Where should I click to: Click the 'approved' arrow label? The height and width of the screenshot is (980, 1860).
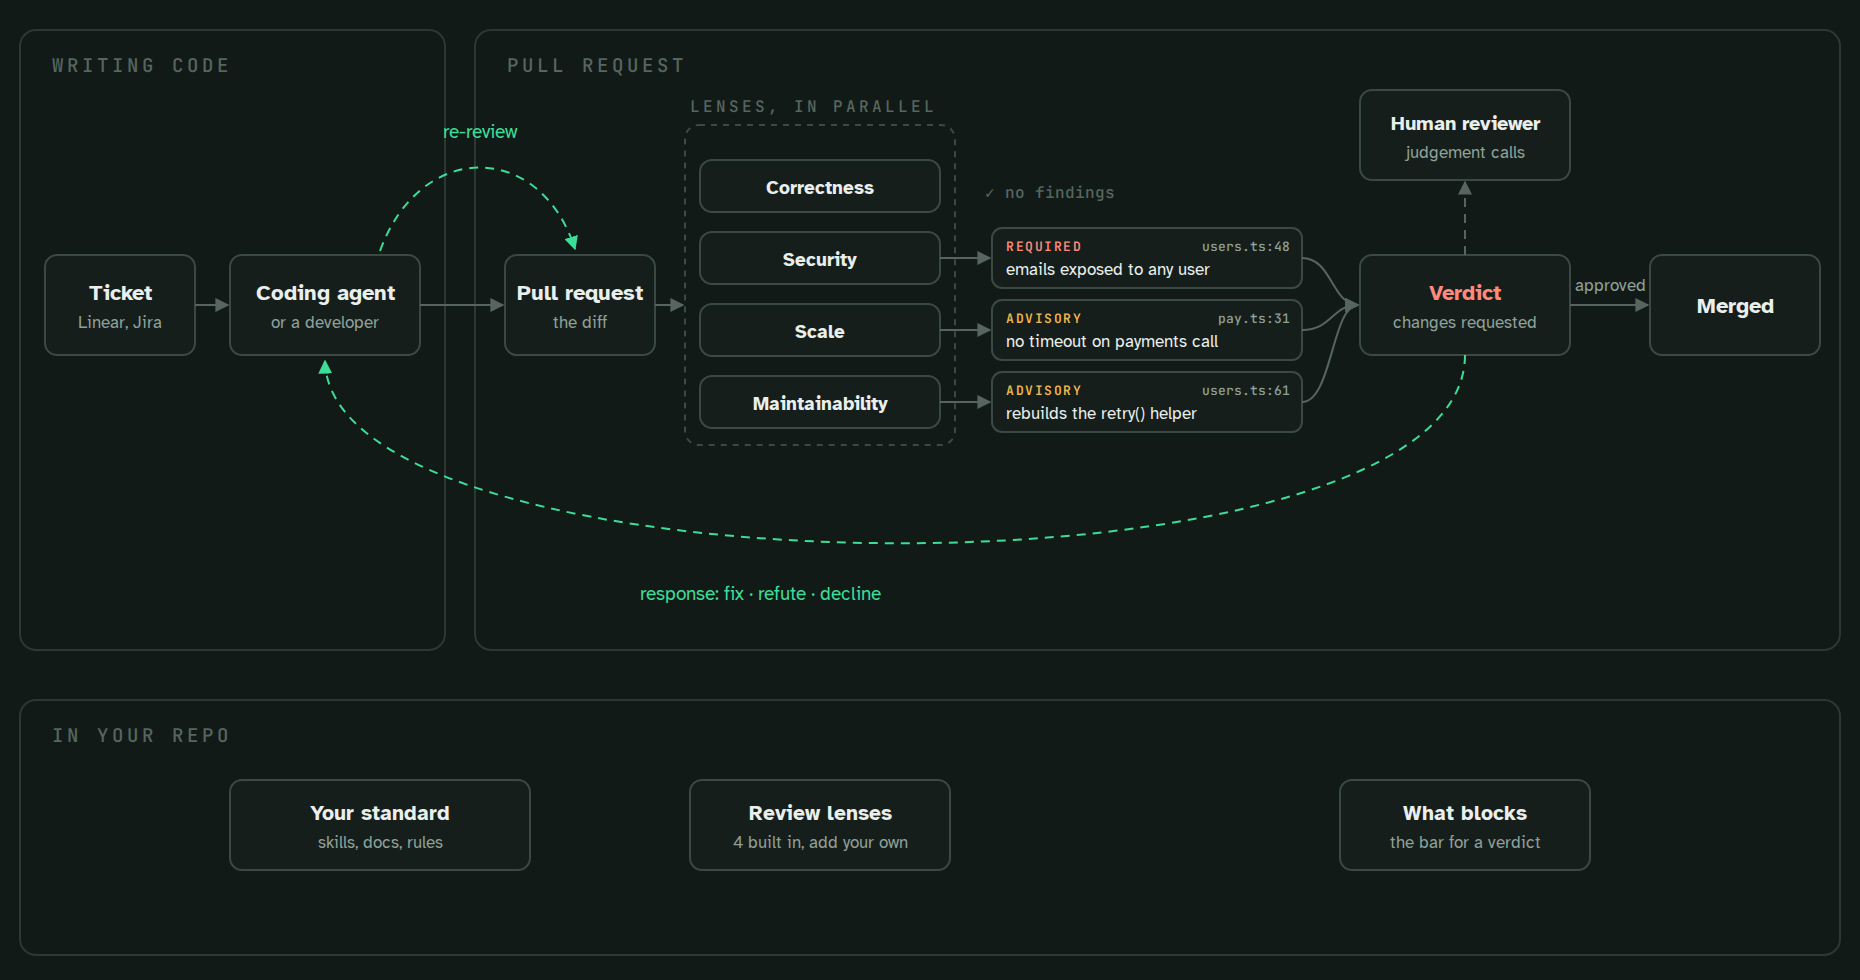pyautogui.click(x=1610, y=285)
